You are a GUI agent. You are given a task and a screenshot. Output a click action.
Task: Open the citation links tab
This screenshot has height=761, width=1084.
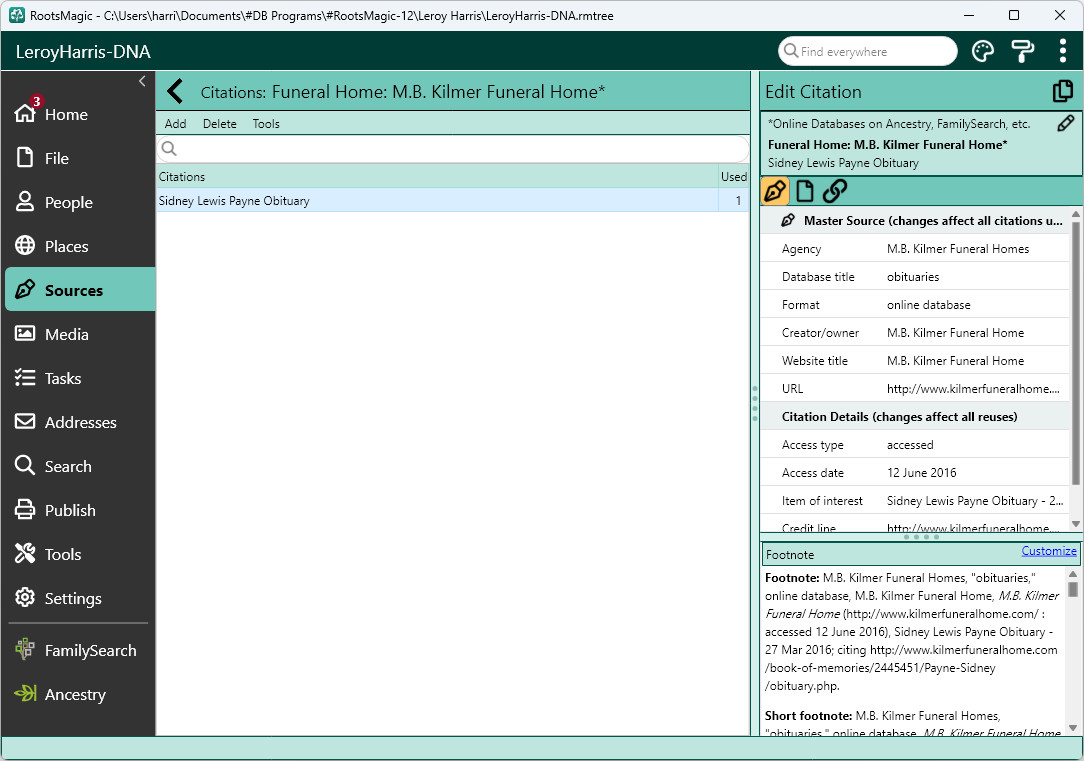pos(834,190)
